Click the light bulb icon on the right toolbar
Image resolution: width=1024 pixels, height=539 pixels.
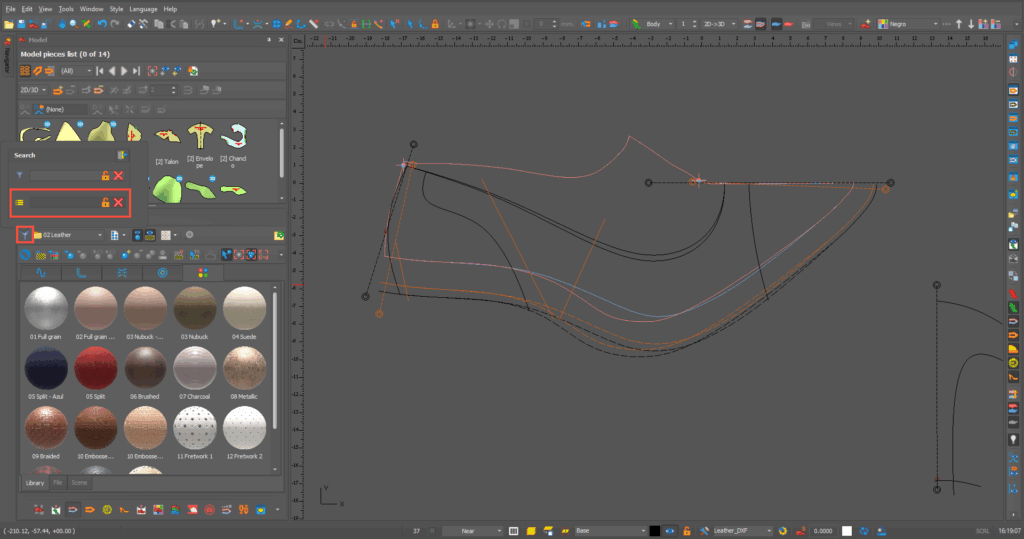tap(1013, 439)
